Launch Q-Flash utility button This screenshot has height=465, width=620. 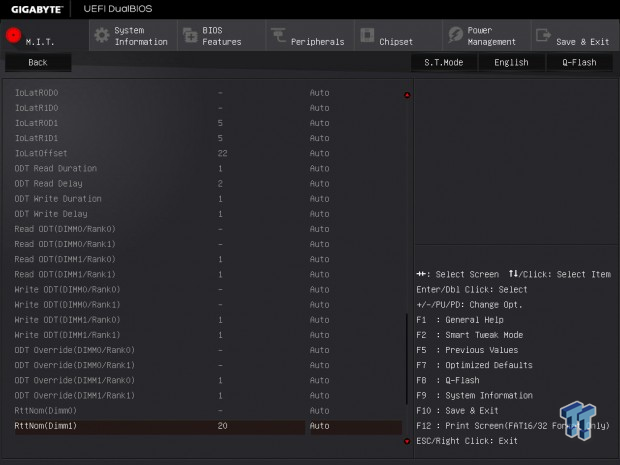click(x=579, y=62)
